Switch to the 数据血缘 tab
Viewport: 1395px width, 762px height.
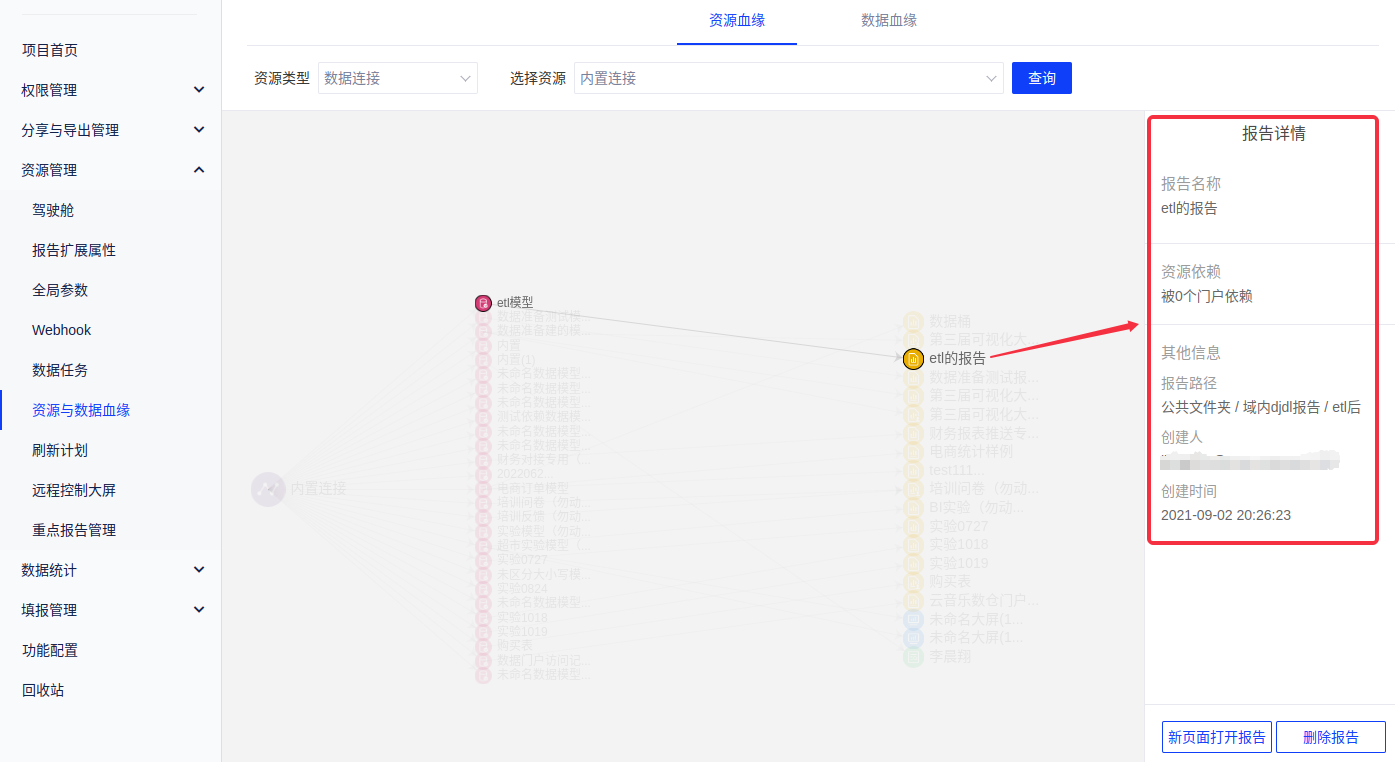coord(889,20)
